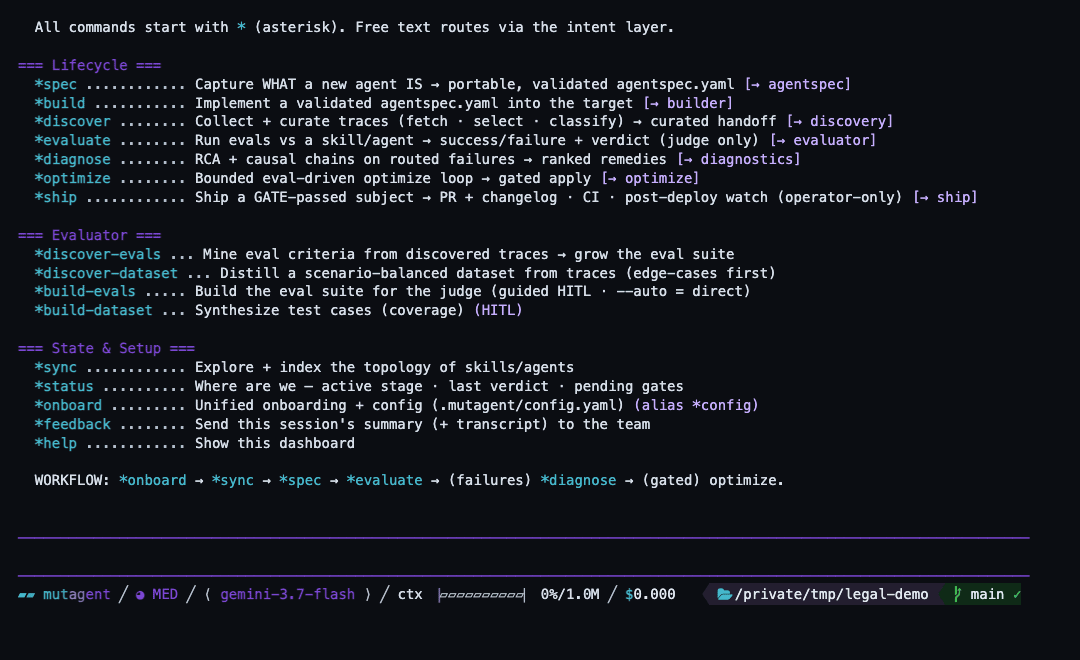Click *evaluate in the WORKFLOW line

tap(384, 480)
